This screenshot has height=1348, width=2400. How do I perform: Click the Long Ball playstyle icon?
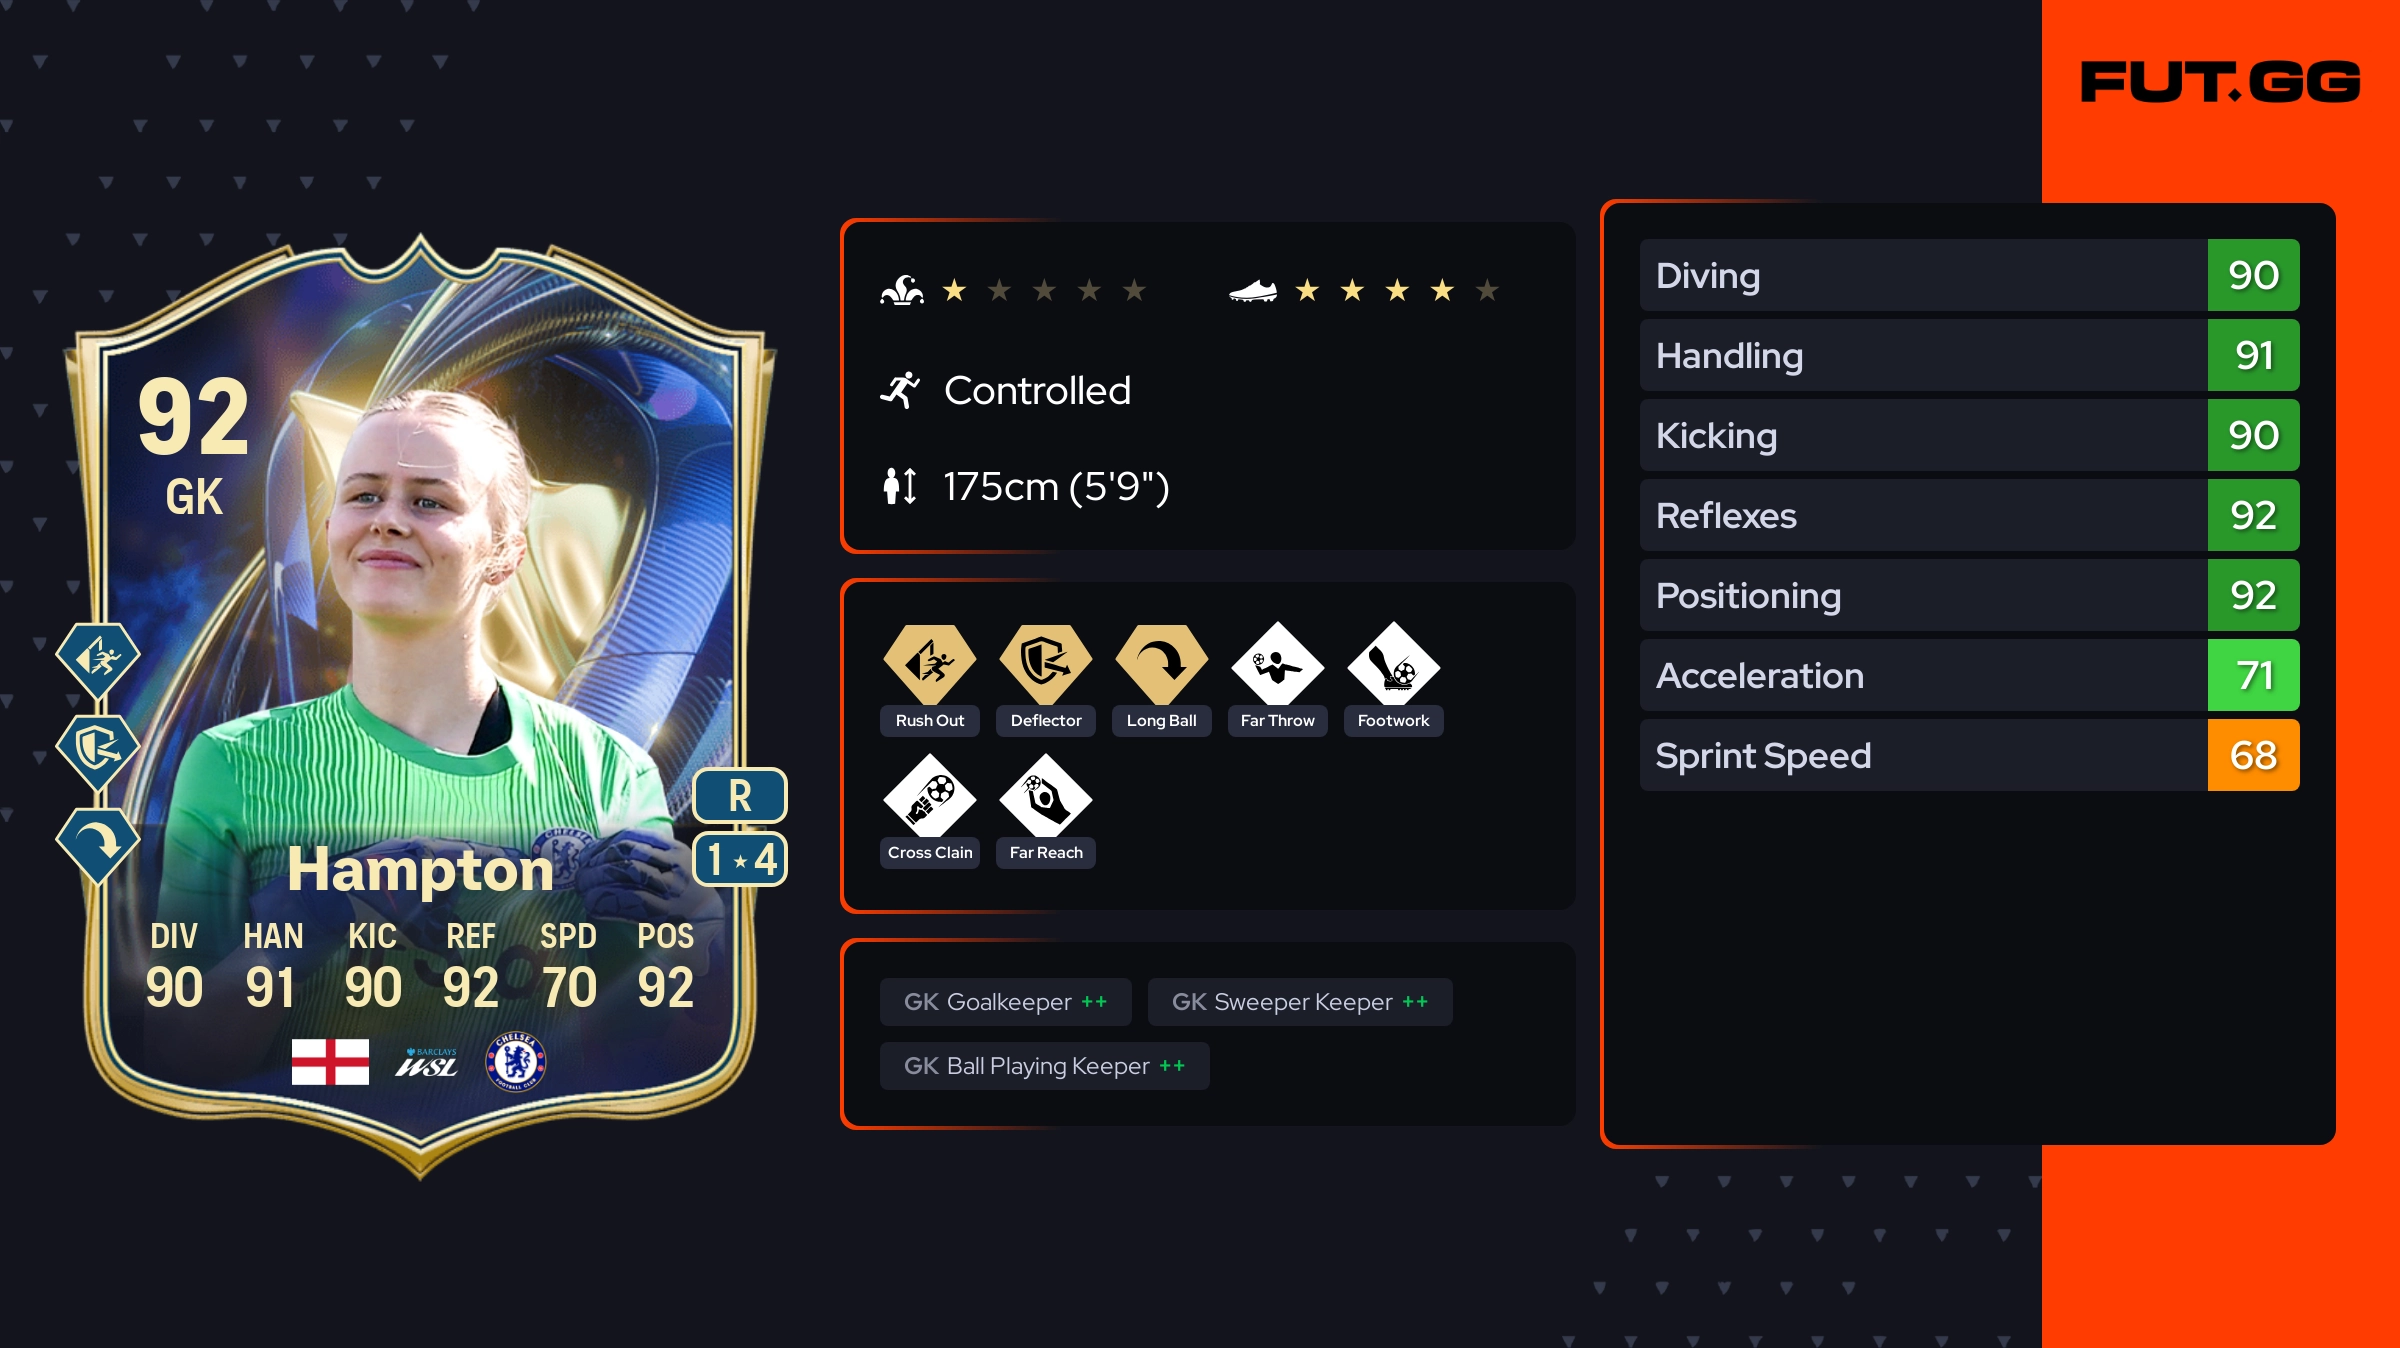coord(1162,663)
